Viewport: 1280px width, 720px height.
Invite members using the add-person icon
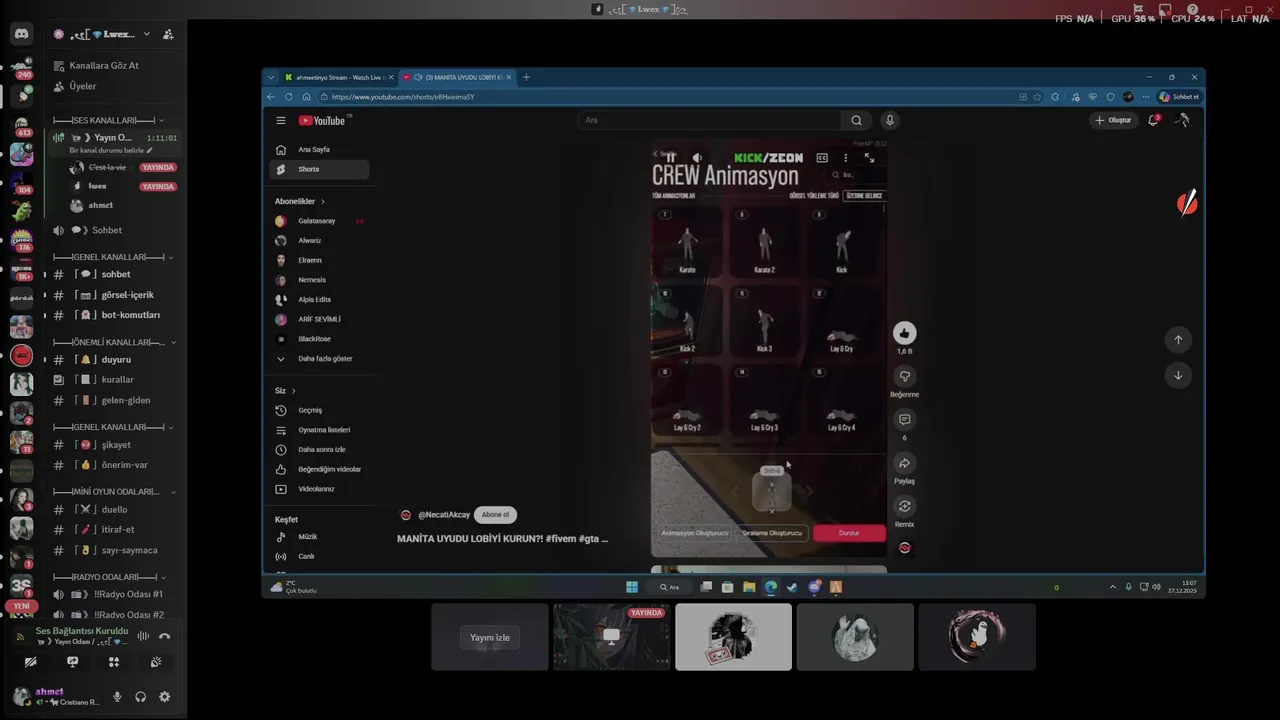pyautogui.click(x=168, y=34)
